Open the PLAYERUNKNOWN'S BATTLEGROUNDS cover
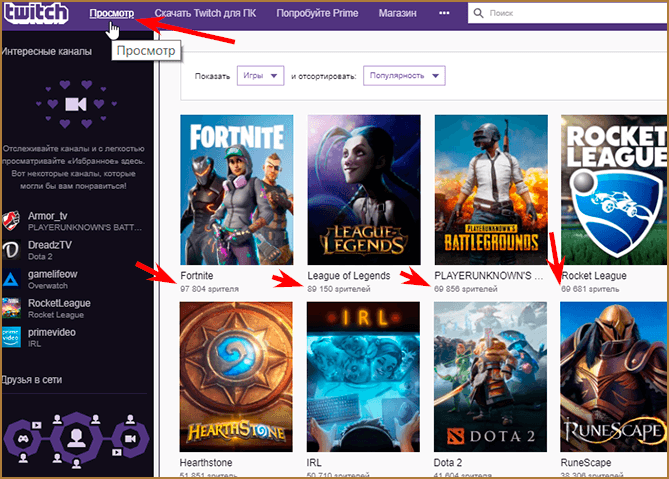Image resolution: width=669 pixels, height=479 pixels. point(491,190)
